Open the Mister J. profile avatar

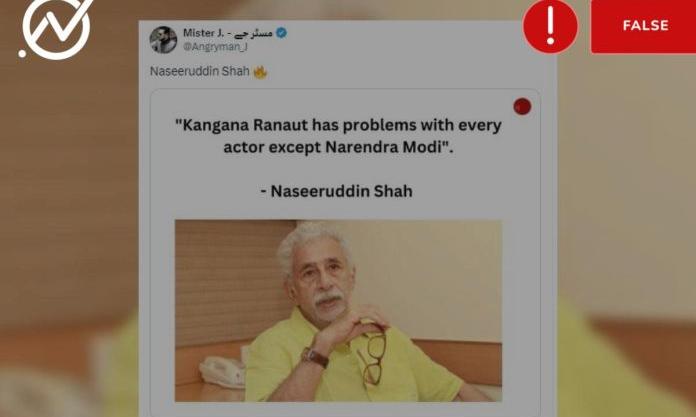[163, 40]
